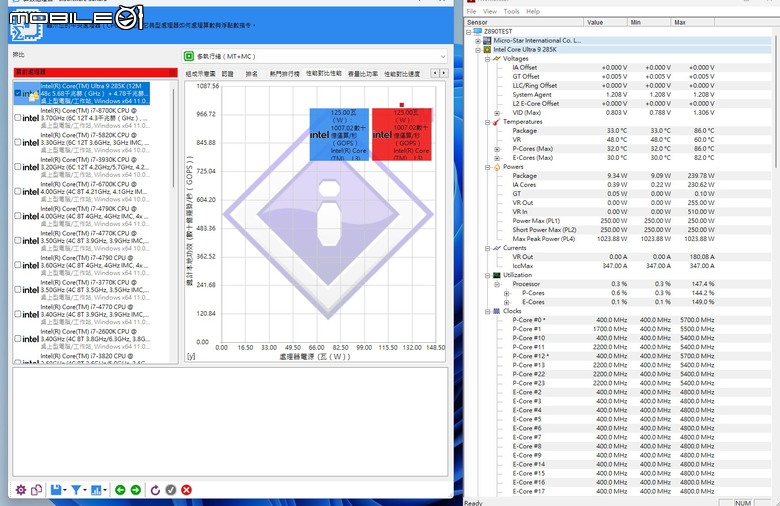Check the i7-3770K CPU checkbox
Screen dimensions: 780x506
coord(18,290)
